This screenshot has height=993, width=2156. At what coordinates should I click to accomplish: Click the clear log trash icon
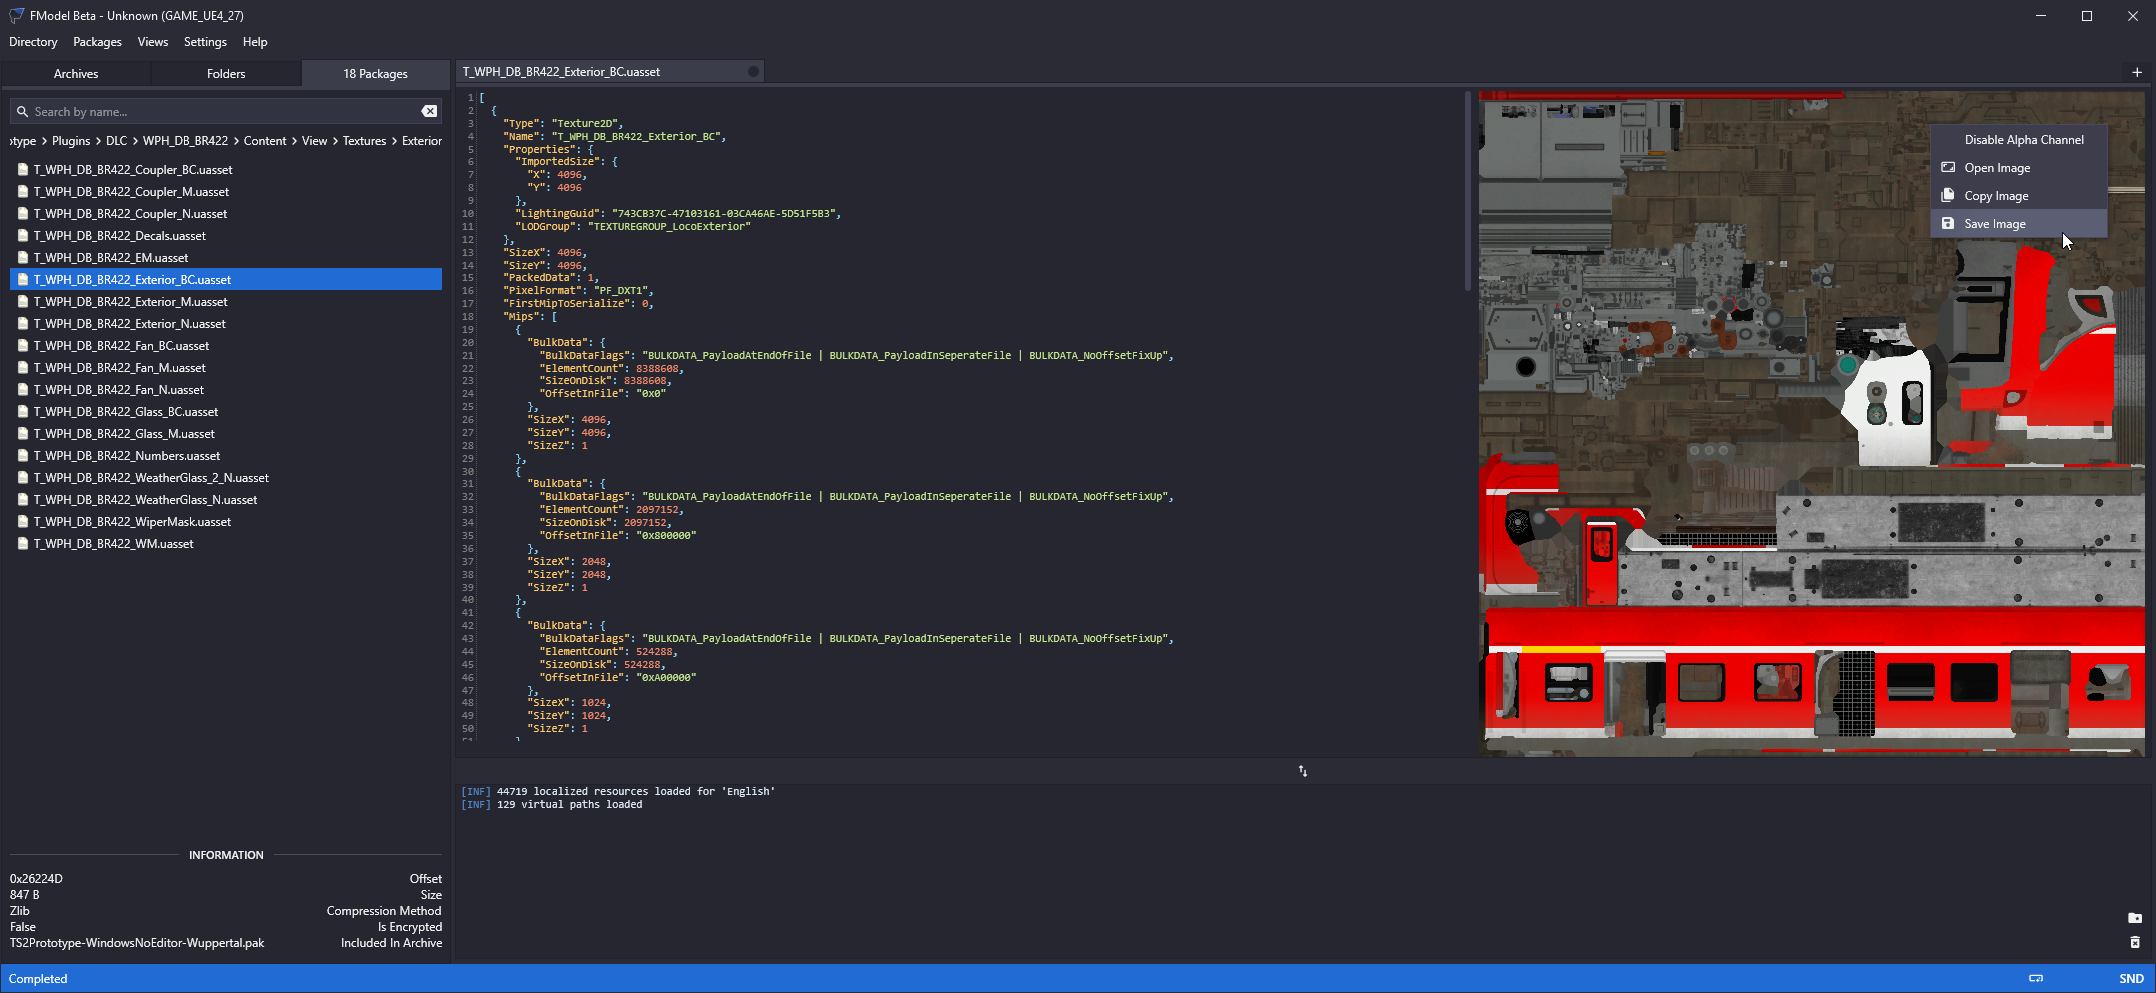[2134, 942]
